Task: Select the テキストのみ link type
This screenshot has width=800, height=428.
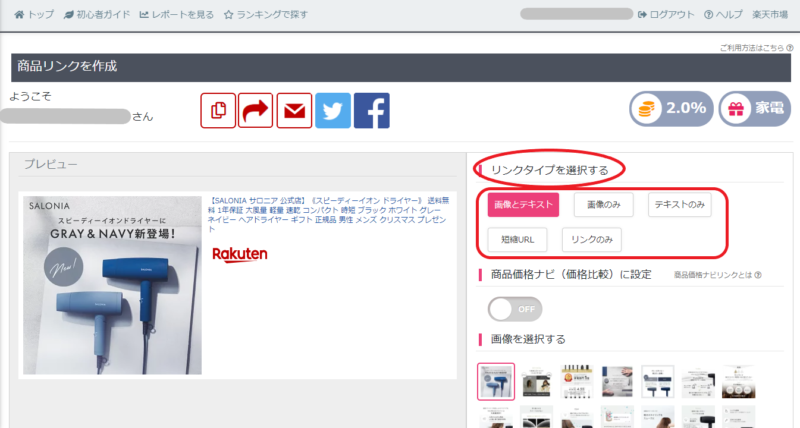Action: [x=680, y=205]
